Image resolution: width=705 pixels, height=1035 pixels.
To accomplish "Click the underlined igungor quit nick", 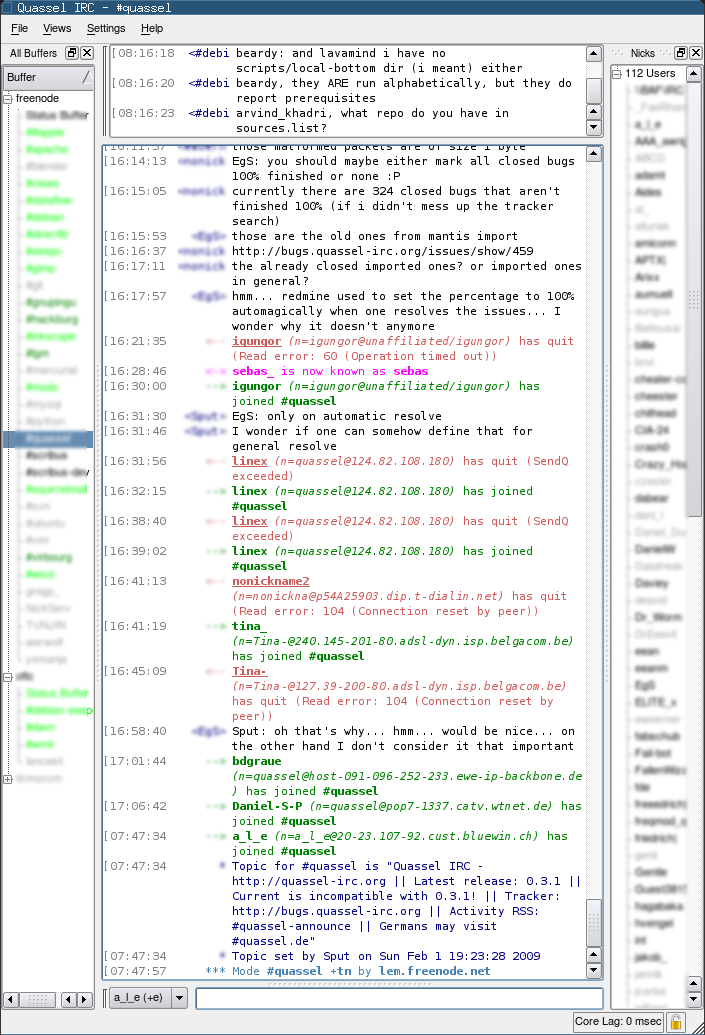I will pyautogui.click(x=257, y=341).
